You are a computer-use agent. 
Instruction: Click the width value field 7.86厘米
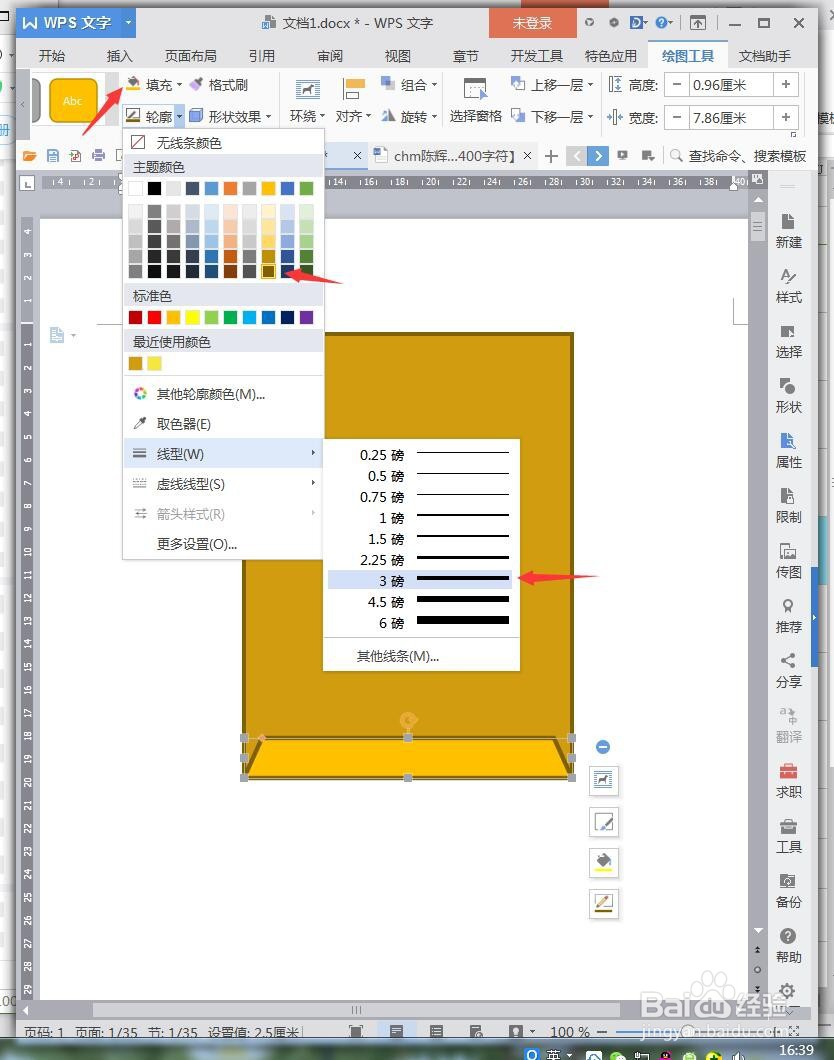pyautogui.click(x=731, y=118)
